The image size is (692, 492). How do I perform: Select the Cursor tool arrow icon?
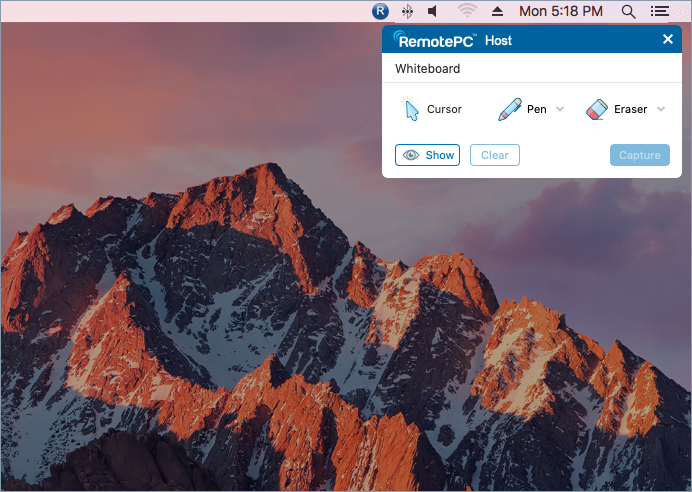coord(410,109)
